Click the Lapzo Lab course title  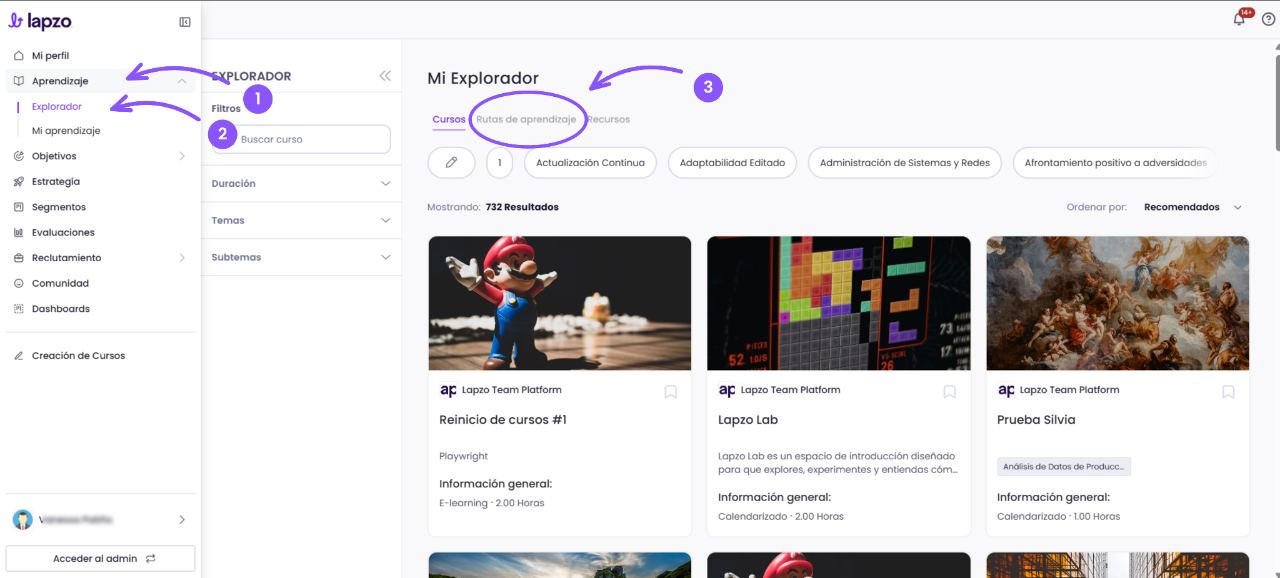click(748, 420)
